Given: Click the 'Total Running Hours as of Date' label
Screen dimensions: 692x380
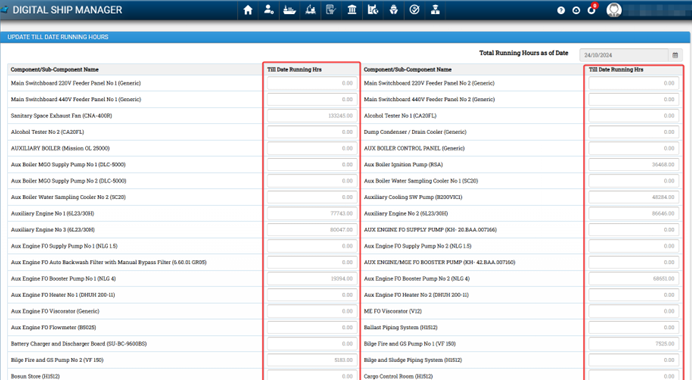Looking at the screenshot, I should [524, 53].
